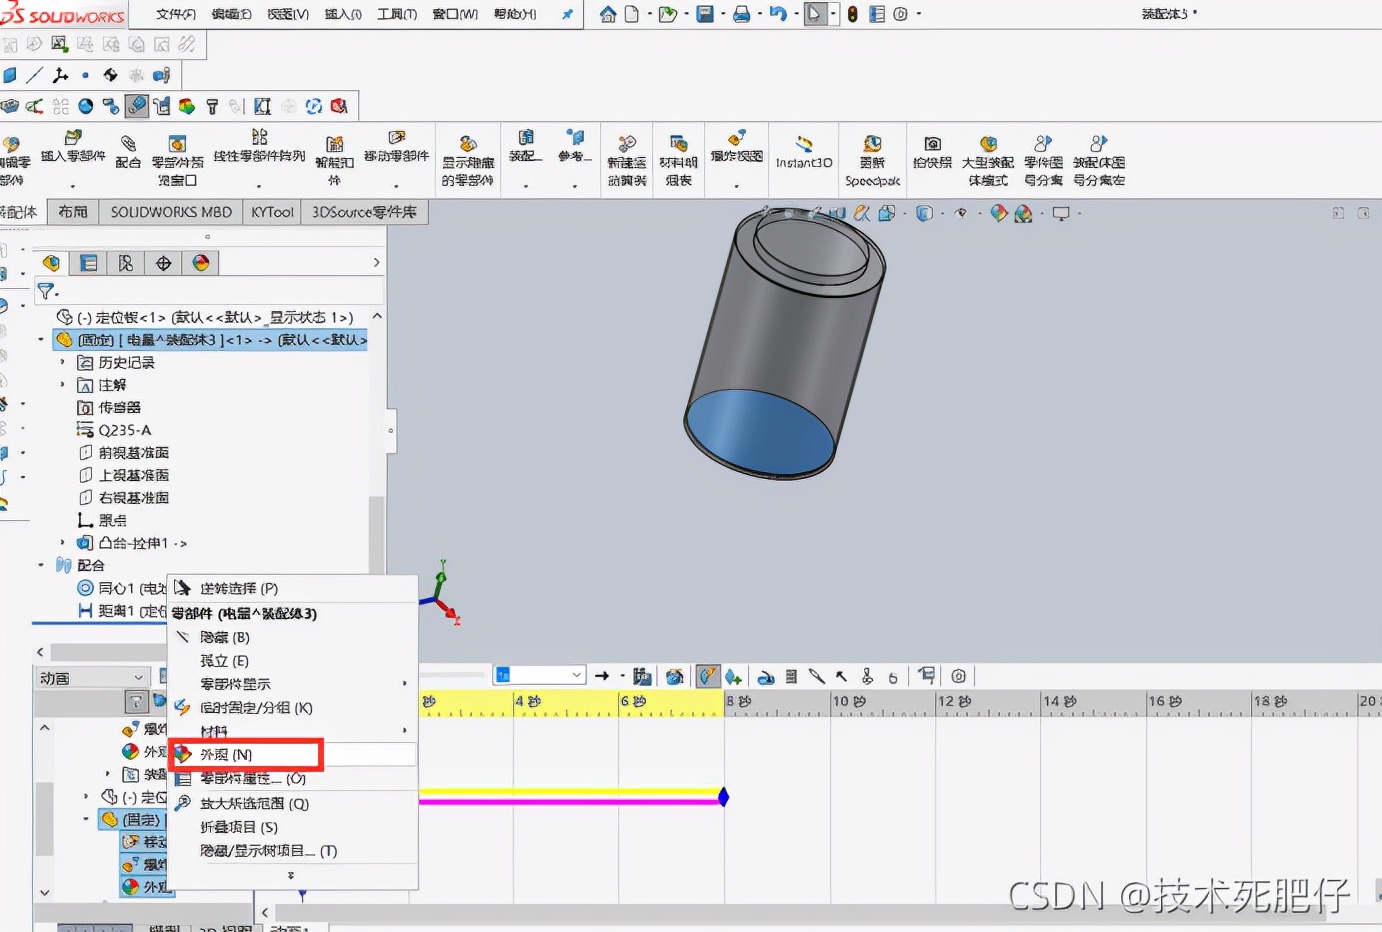Expand the 凸台-拉伸1 feature in tree

(62, 543)
